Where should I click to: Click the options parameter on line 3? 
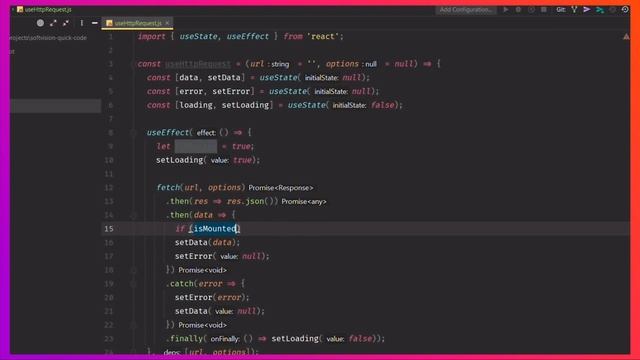point(342,64)
